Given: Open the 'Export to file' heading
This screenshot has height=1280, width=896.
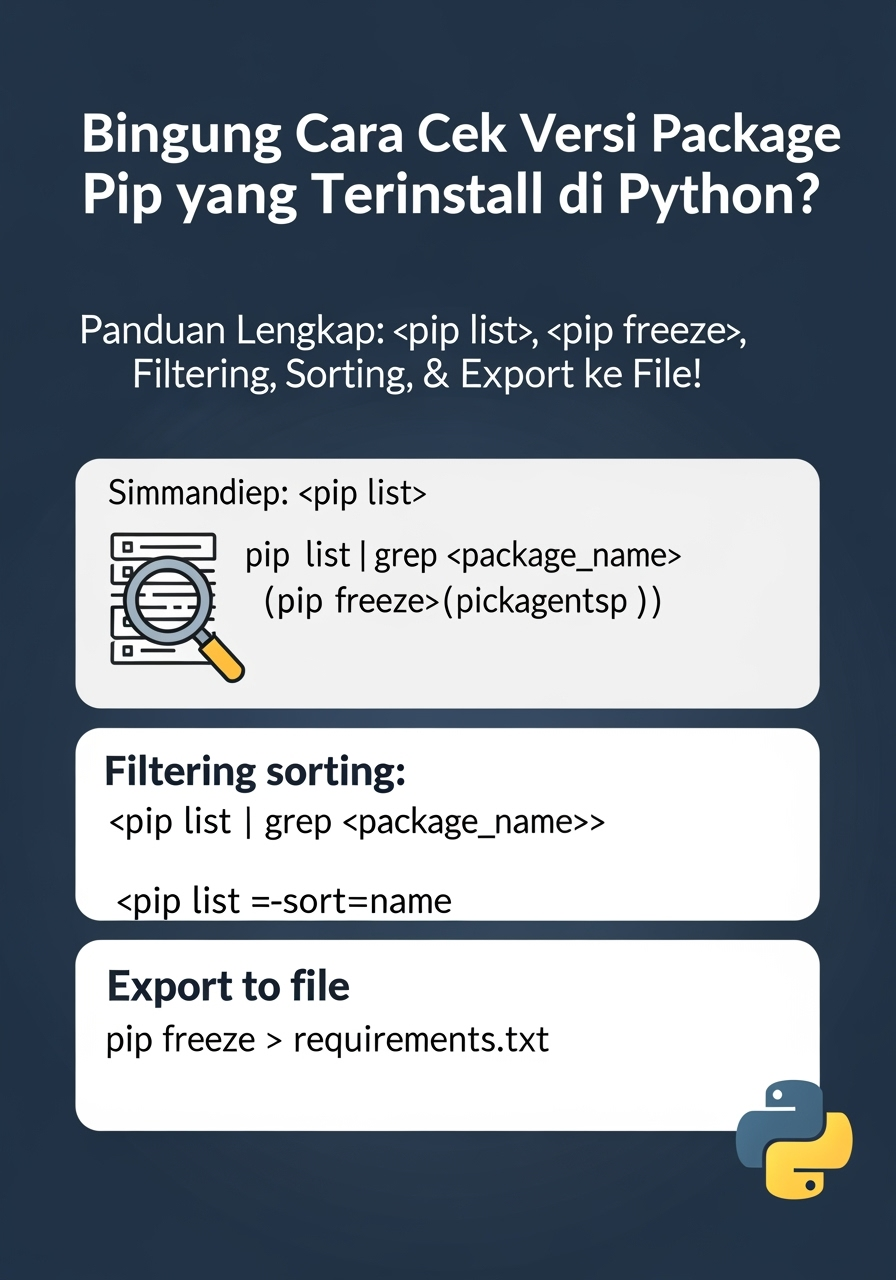Looking at the screenshot, I should 228,987.
